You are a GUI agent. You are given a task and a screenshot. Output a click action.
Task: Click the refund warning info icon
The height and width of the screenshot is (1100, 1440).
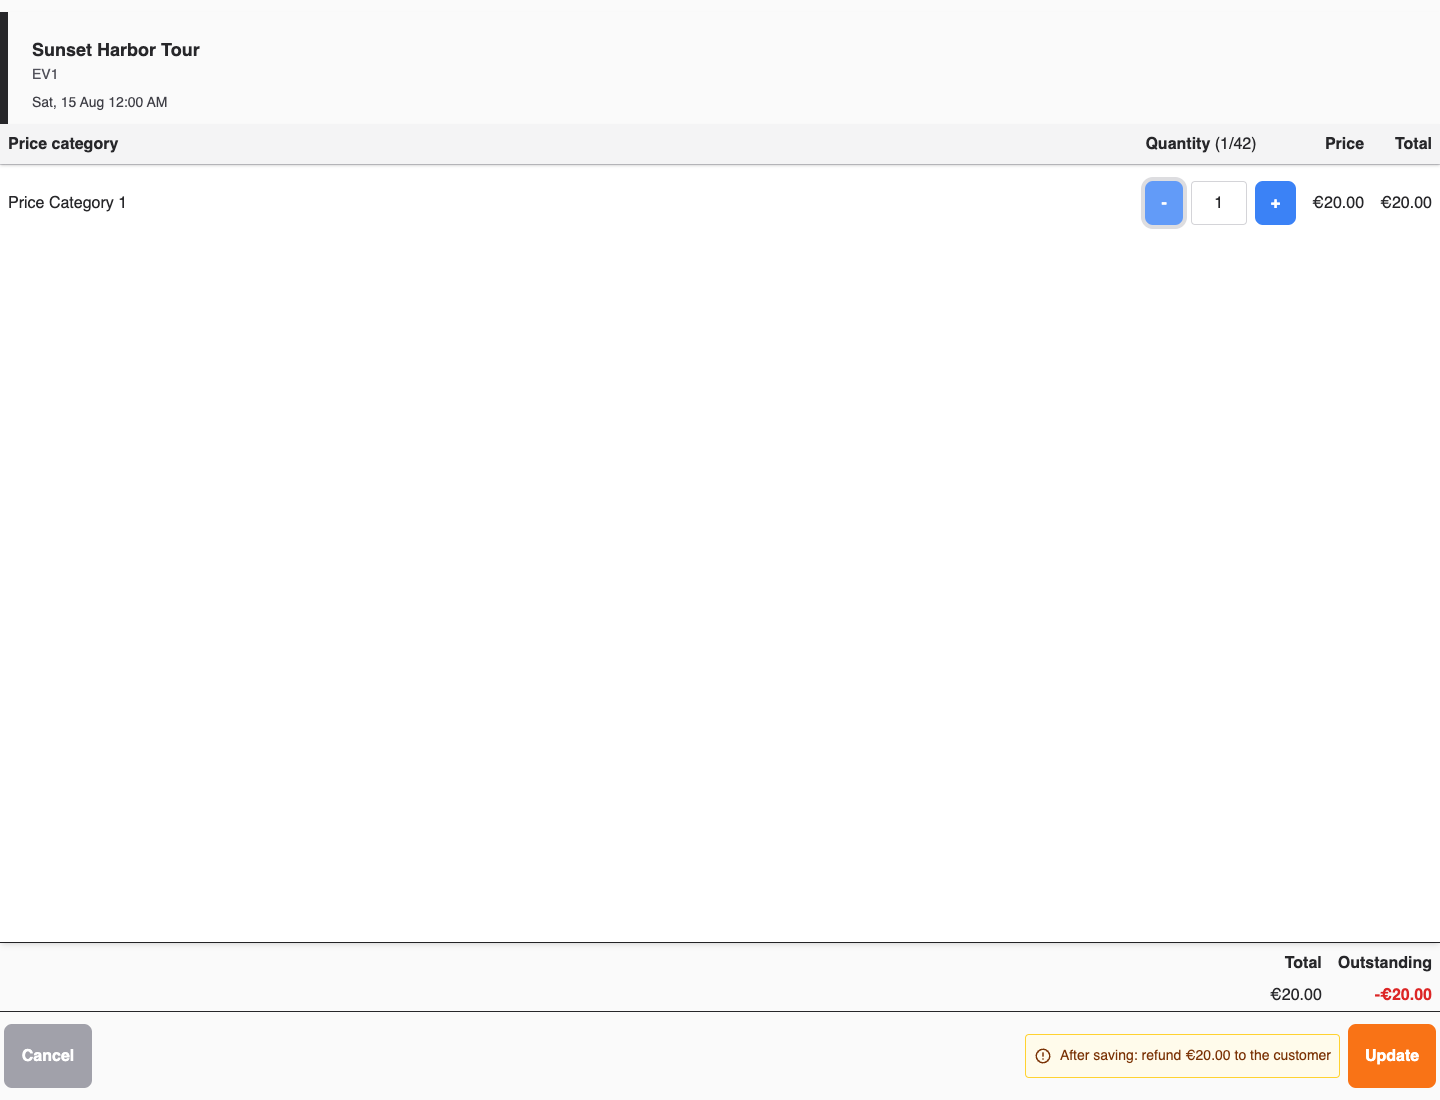coord(1043,1056)
